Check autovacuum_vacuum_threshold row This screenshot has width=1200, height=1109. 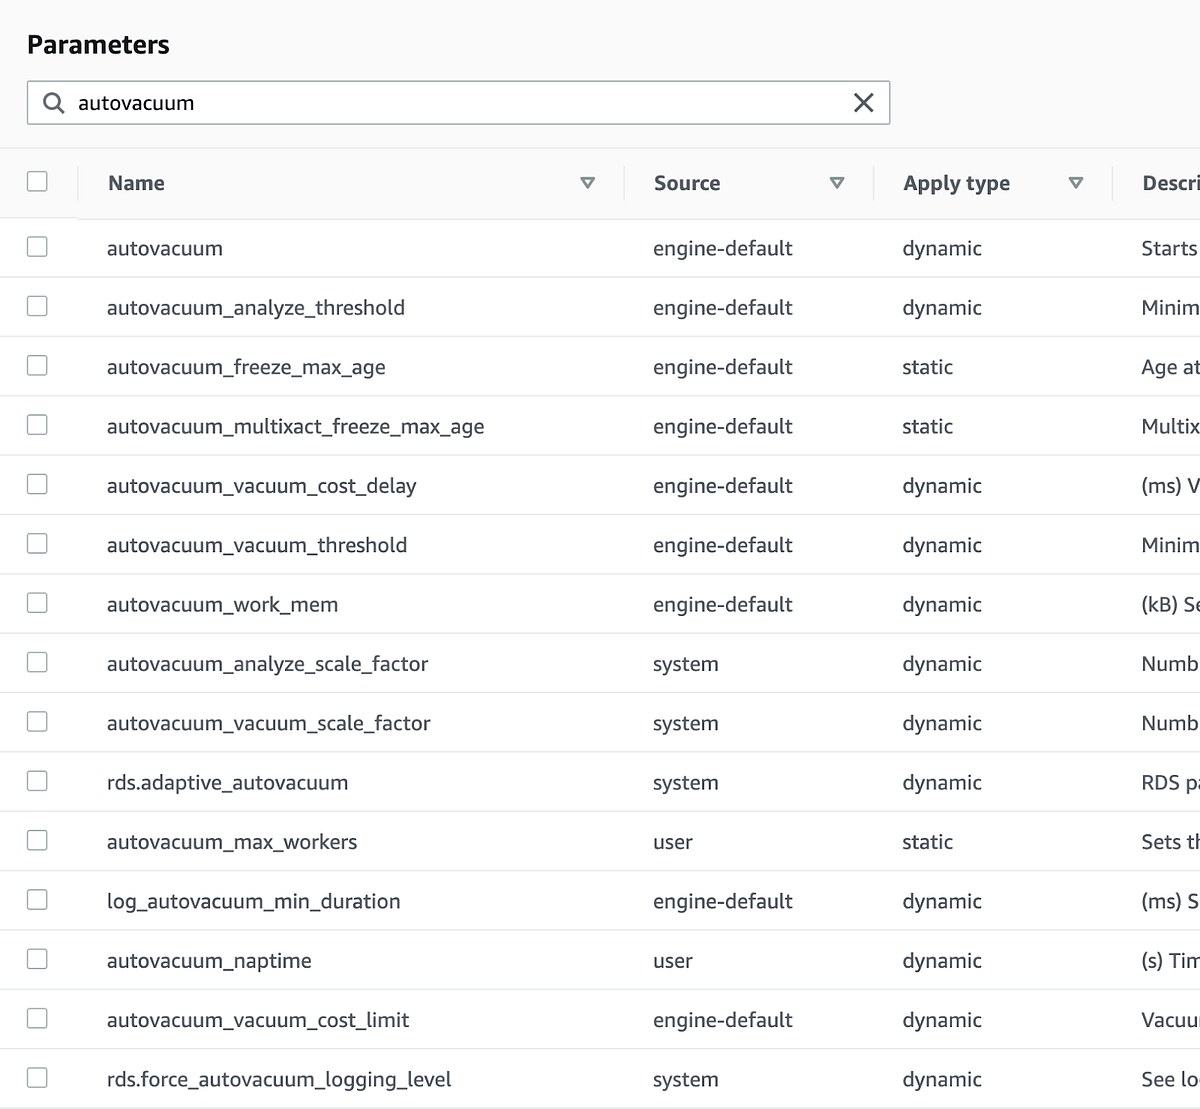[37, 543]
